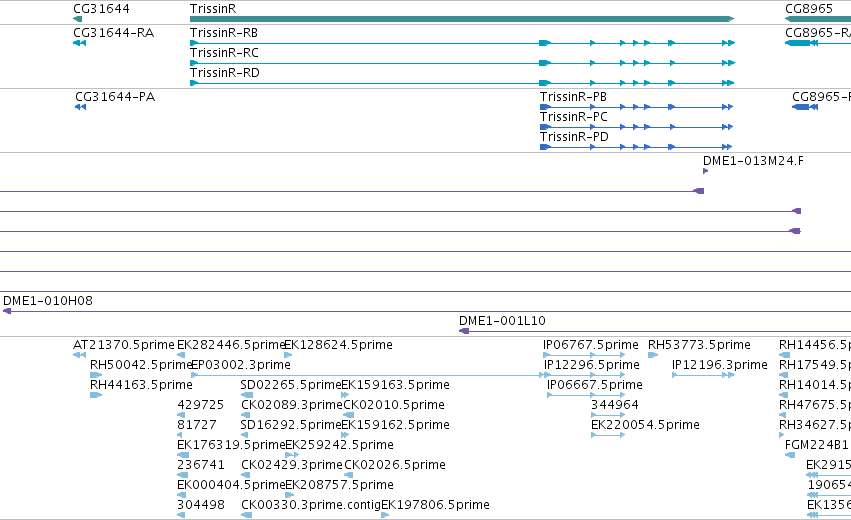Select the 429725 feature label
851x520 pixels.
coord(200,405)
